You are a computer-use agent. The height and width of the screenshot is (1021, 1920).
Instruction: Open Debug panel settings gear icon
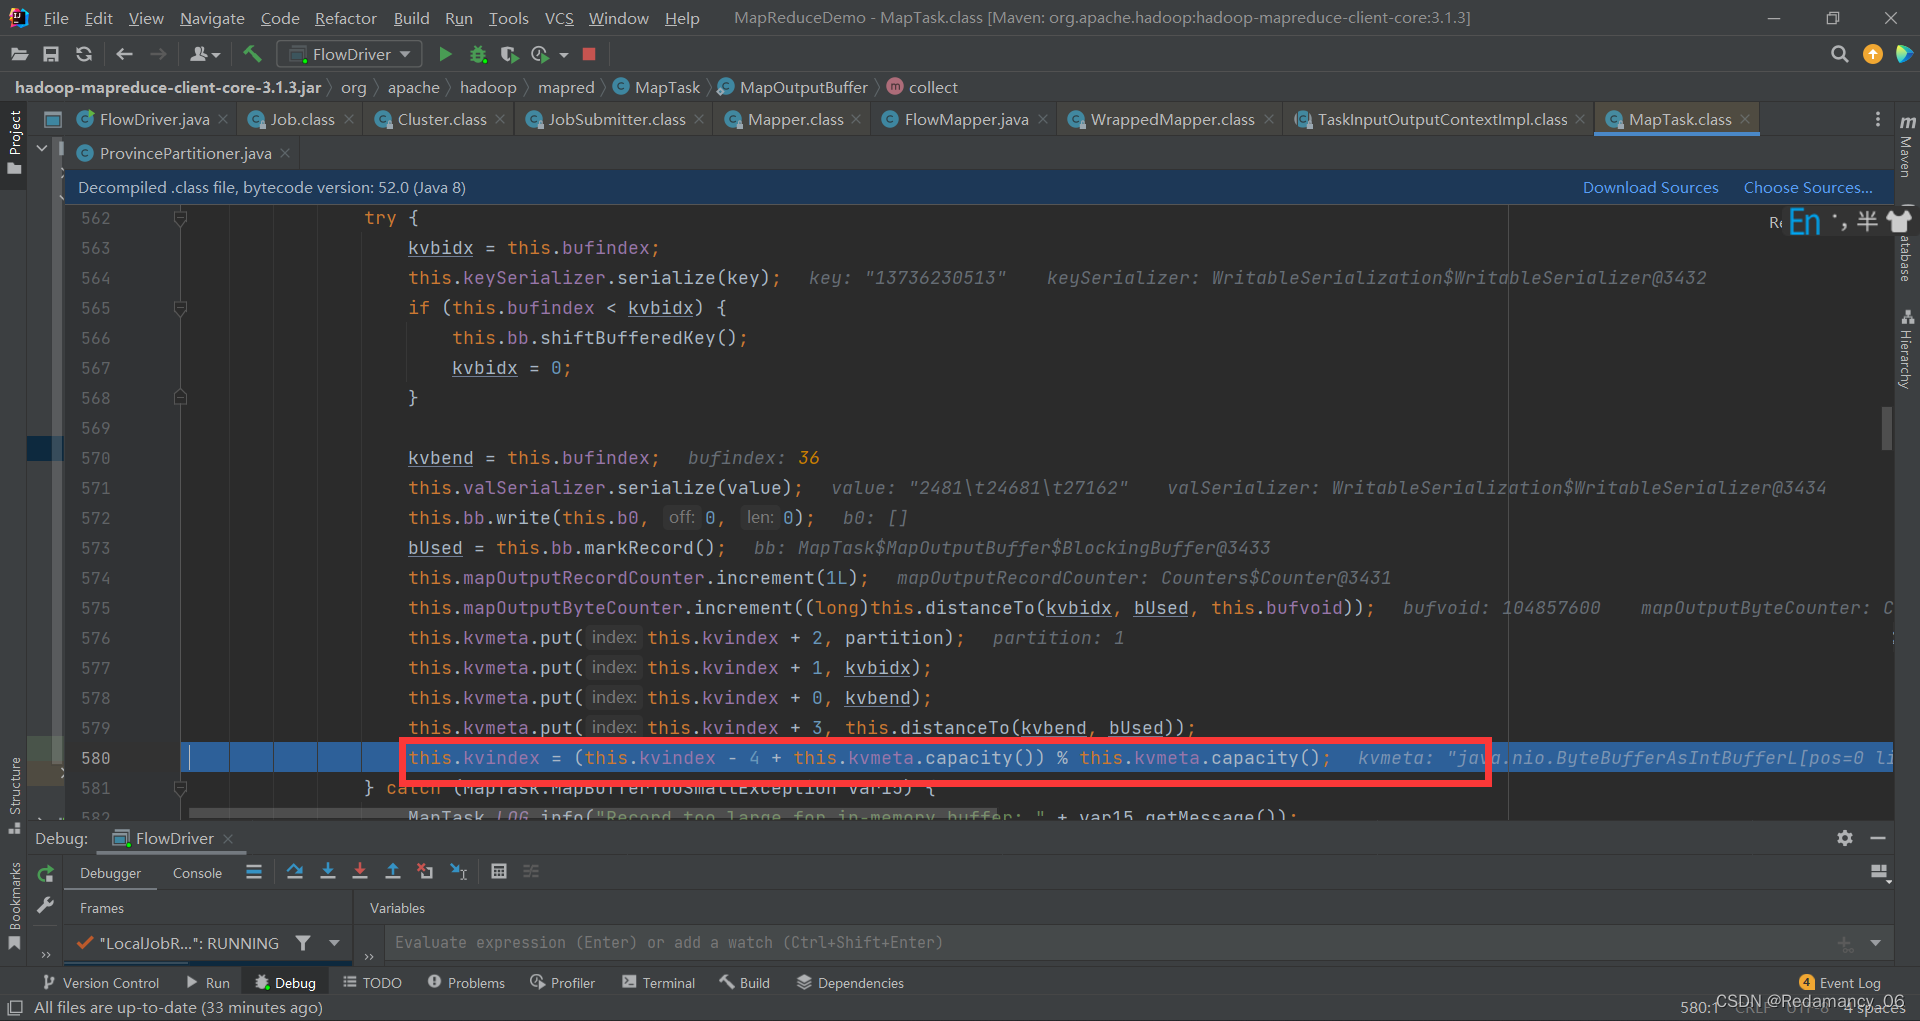[x=1845, y=838]
